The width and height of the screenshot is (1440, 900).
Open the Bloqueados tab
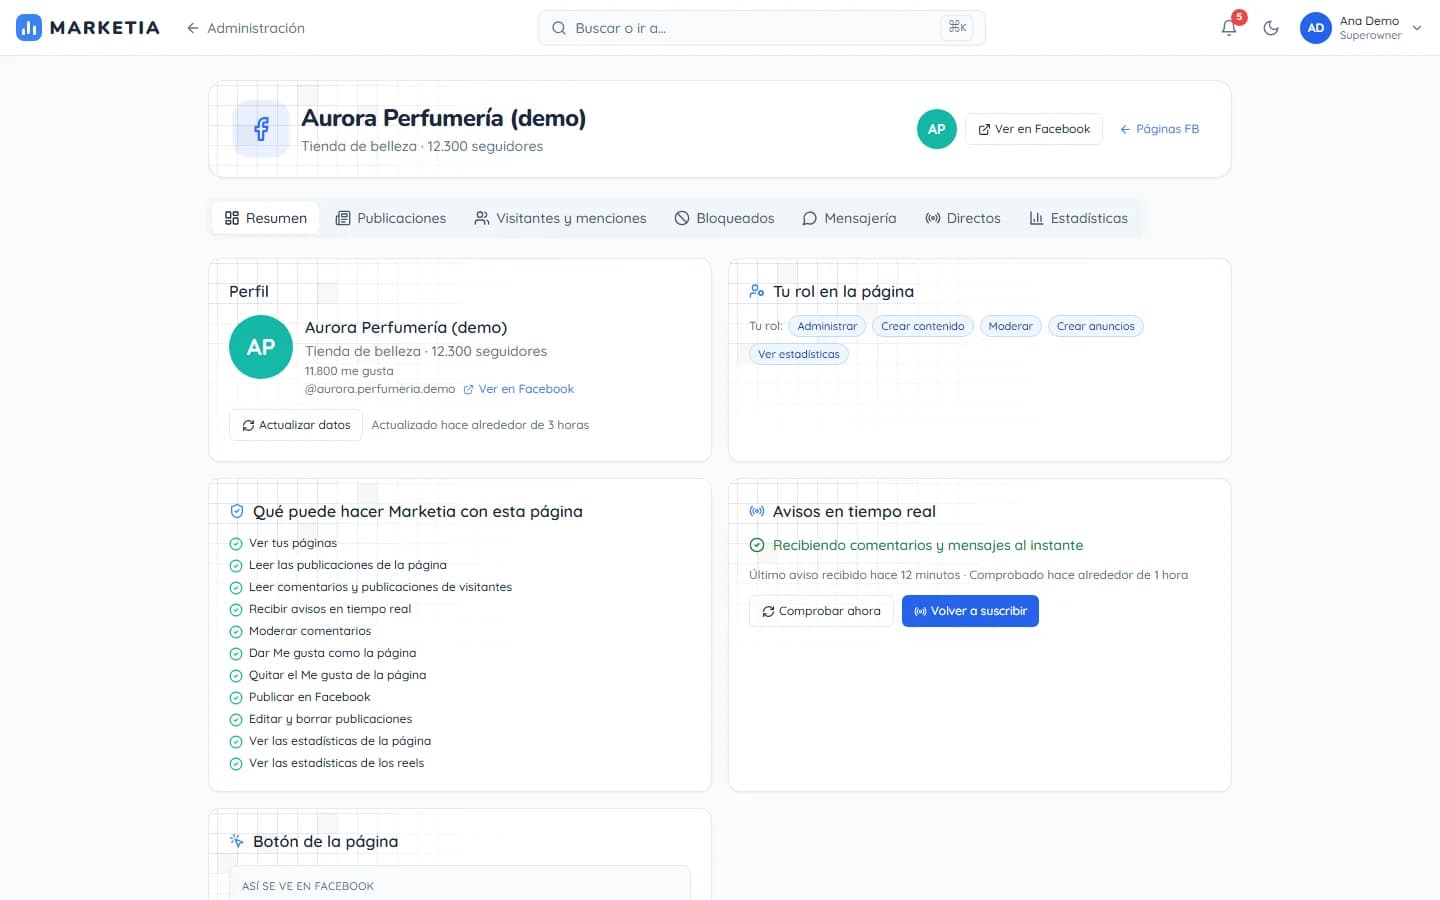[724, 218]
